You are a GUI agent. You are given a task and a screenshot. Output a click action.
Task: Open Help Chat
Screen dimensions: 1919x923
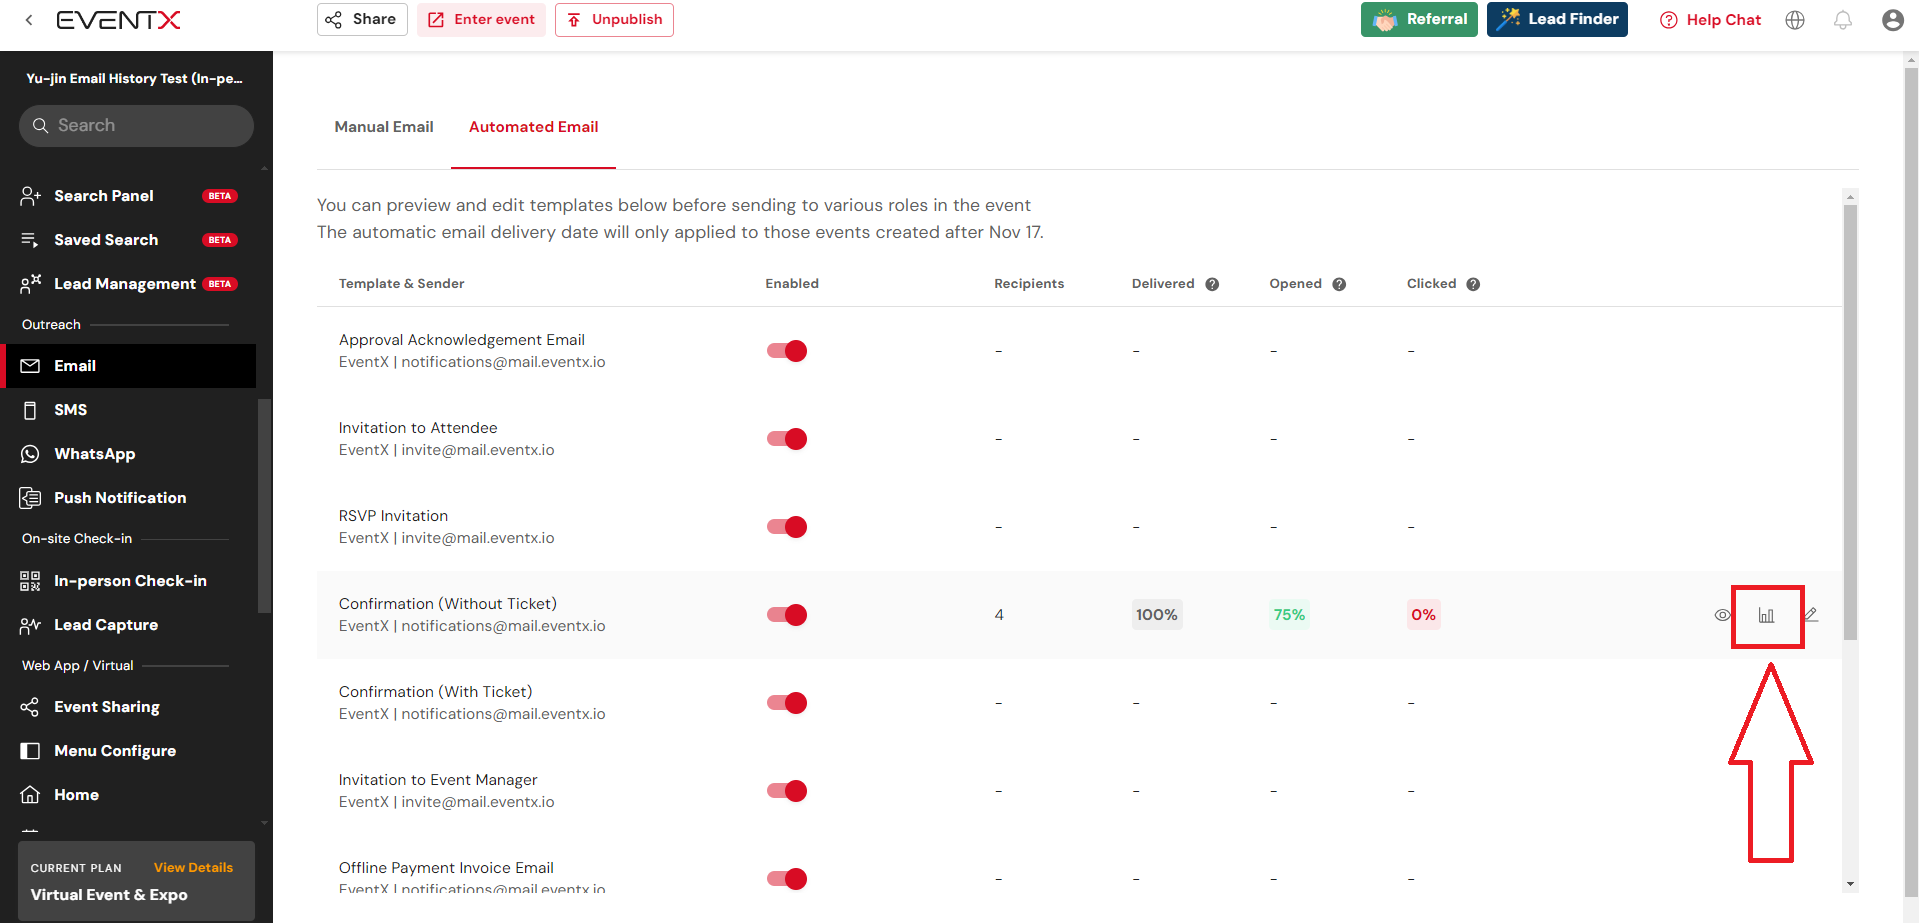point(1710,20)
